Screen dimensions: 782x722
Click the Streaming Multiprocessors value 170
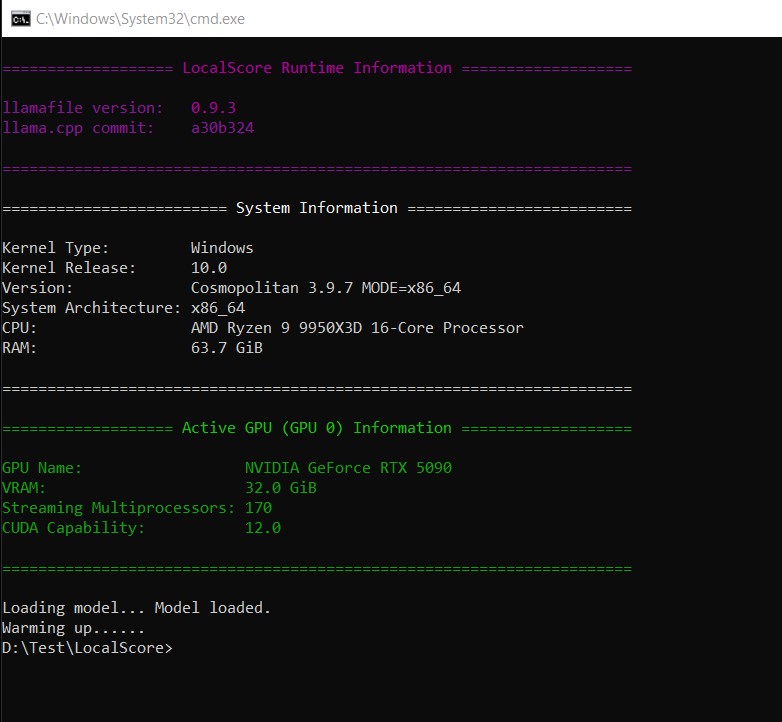258,508
